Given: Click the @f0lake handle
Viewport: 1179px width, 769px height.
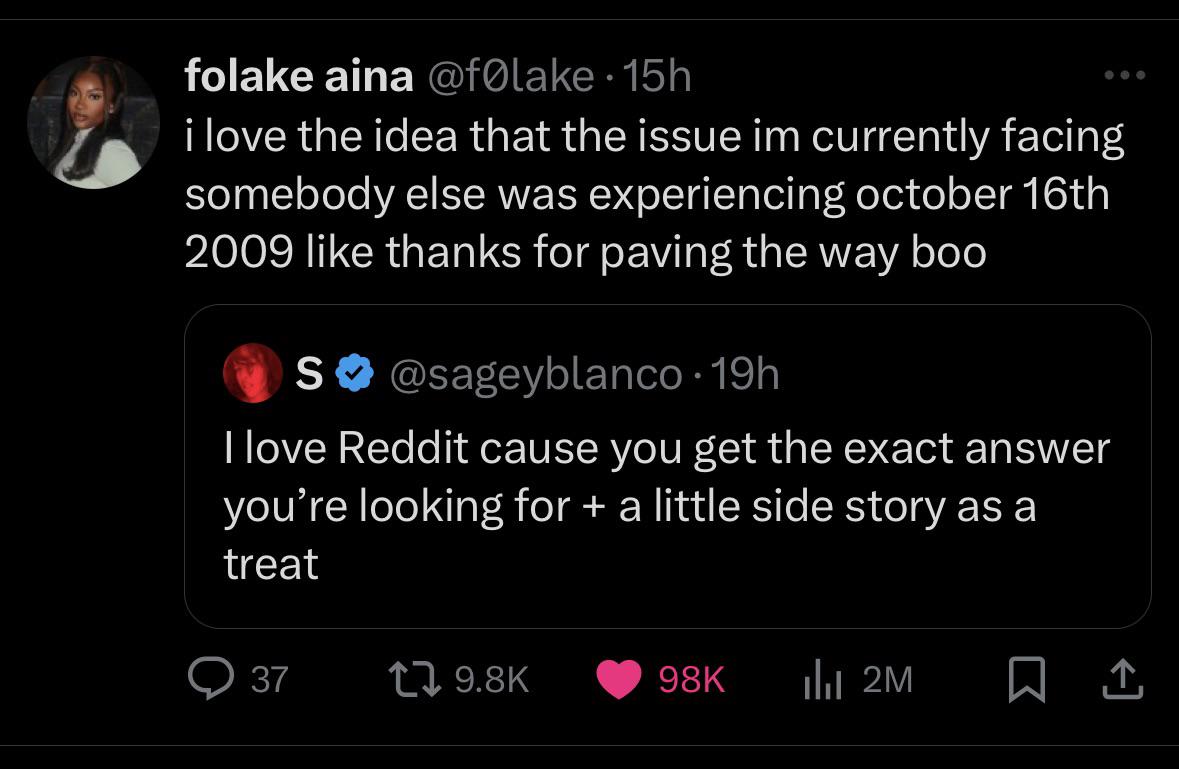Looking at the screenshot, I should click(x=510, y=77).
